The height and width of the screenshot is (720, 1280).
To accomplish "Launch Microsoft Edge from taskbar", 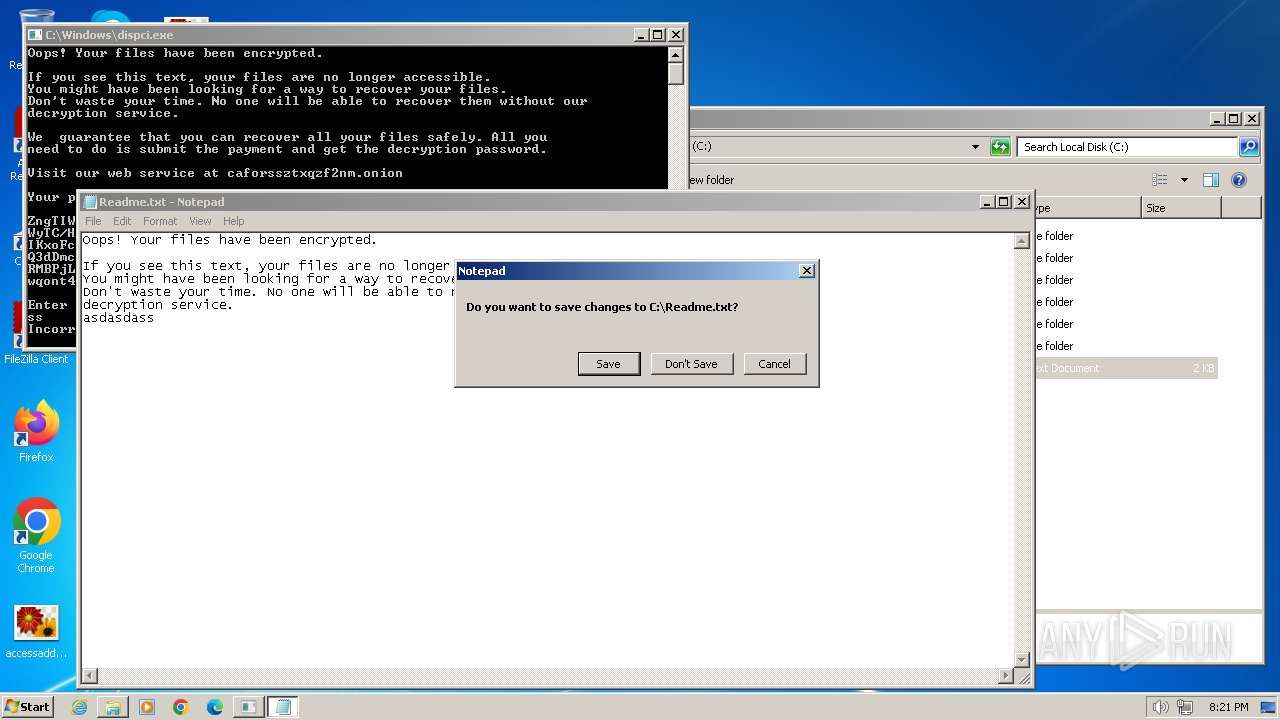I will pyautogui.click(x=215, y=707).
